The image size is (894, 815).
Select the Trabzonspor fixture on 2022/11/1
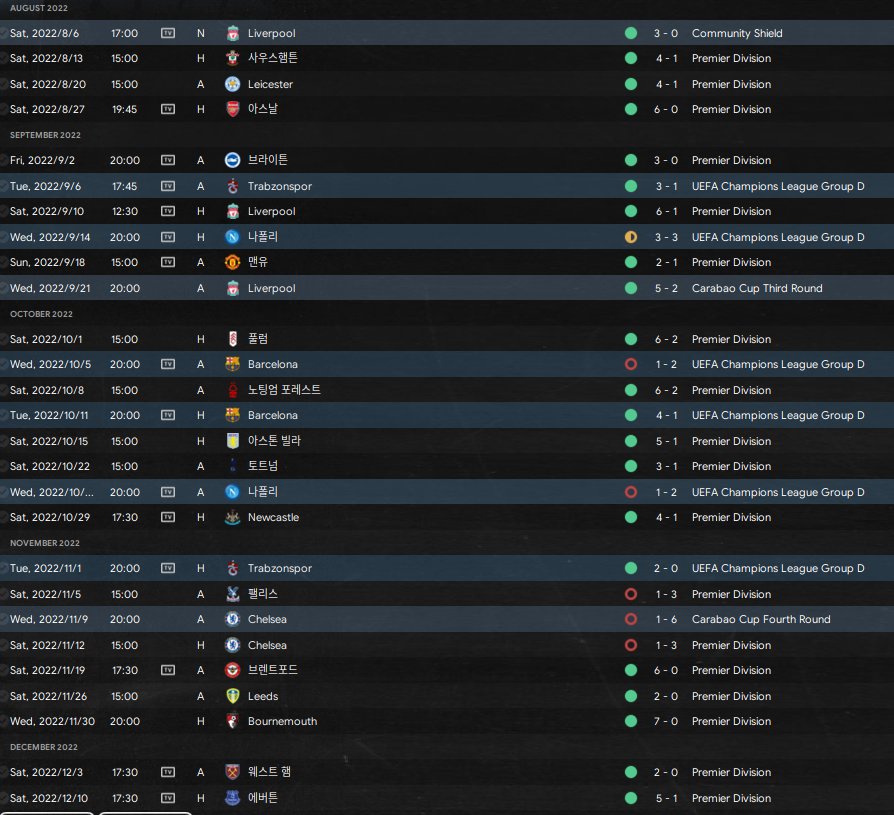point(447,568)
